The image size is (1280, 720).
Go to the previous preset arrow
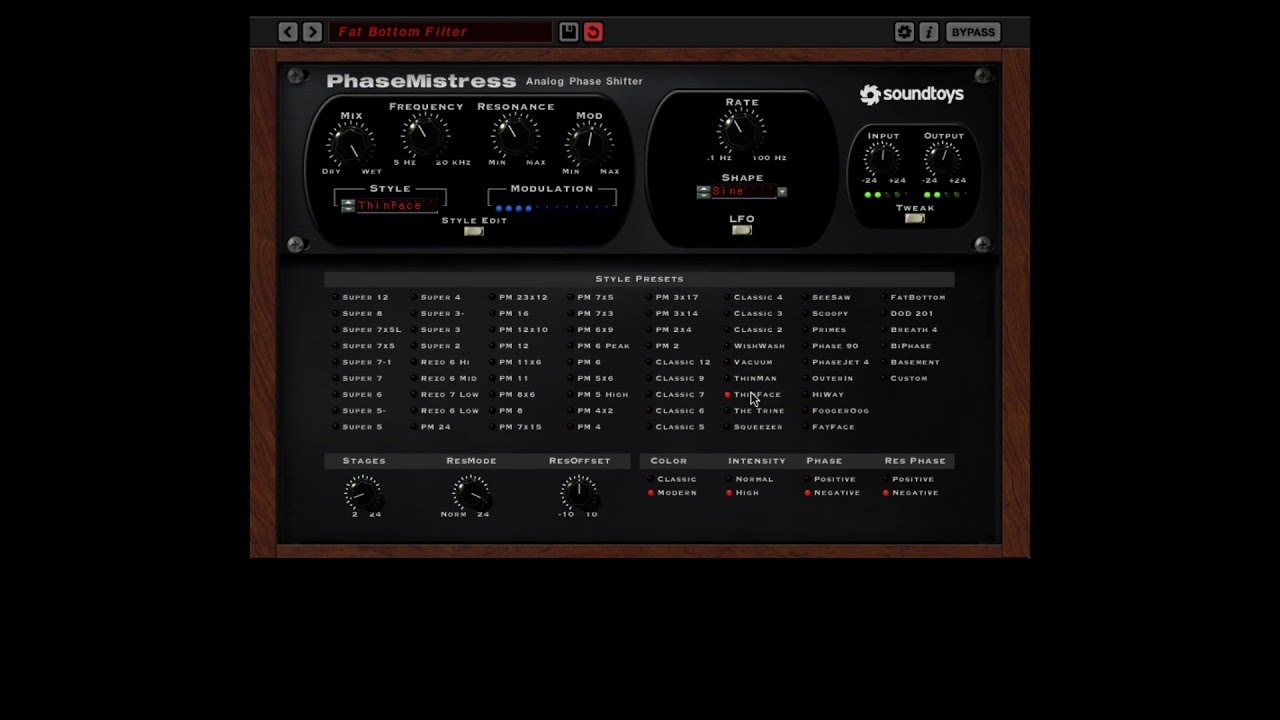[288, 32]
